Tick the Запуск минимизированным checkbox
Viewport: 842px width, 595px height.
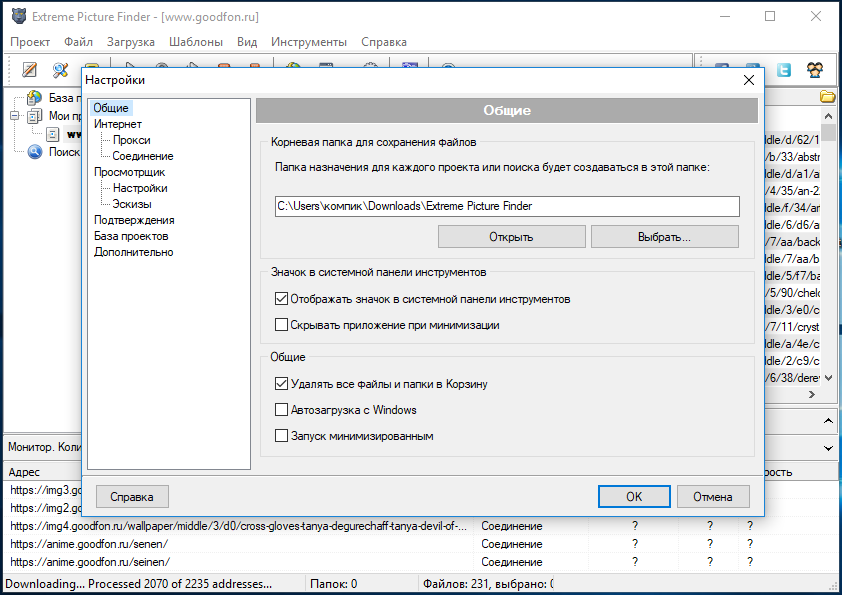(x=281, y=436)
